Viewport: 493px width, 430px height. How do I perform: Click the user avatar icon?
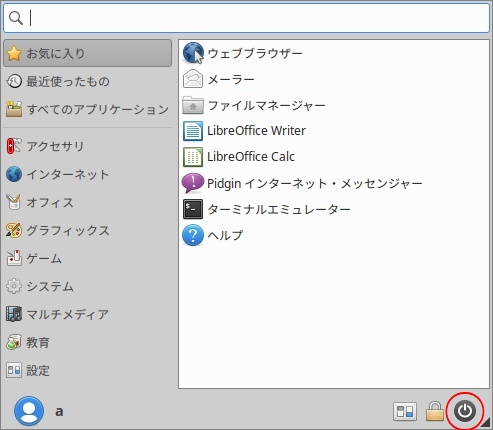click(29, 411)
